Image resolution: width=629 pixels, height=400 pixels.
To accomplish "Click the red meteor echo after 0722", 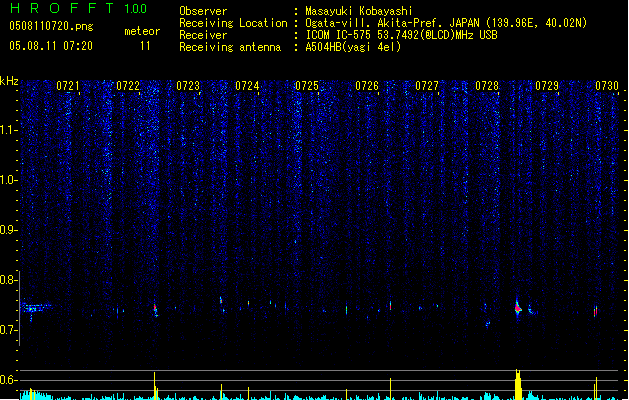I will tap(156, 309).
